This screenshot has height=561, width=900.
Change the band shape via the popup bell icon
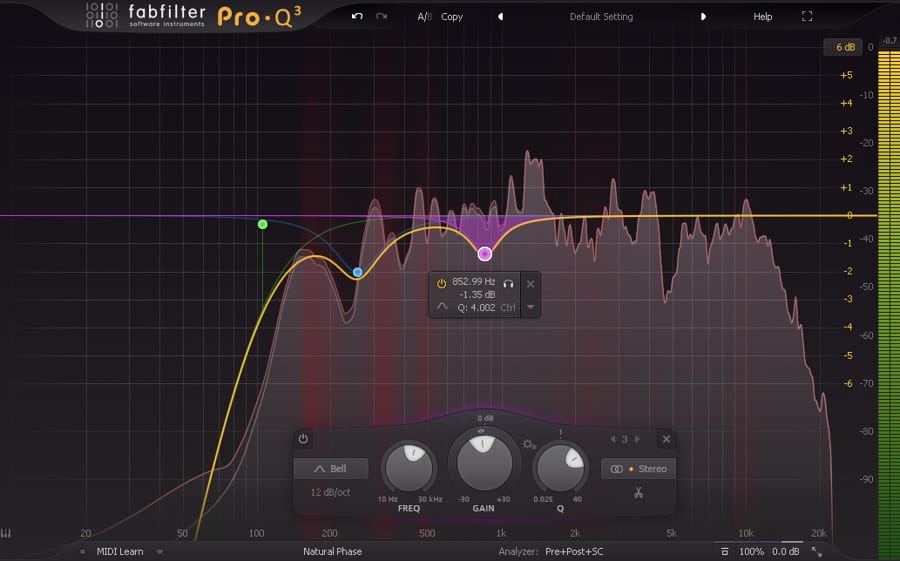(441, 307)
